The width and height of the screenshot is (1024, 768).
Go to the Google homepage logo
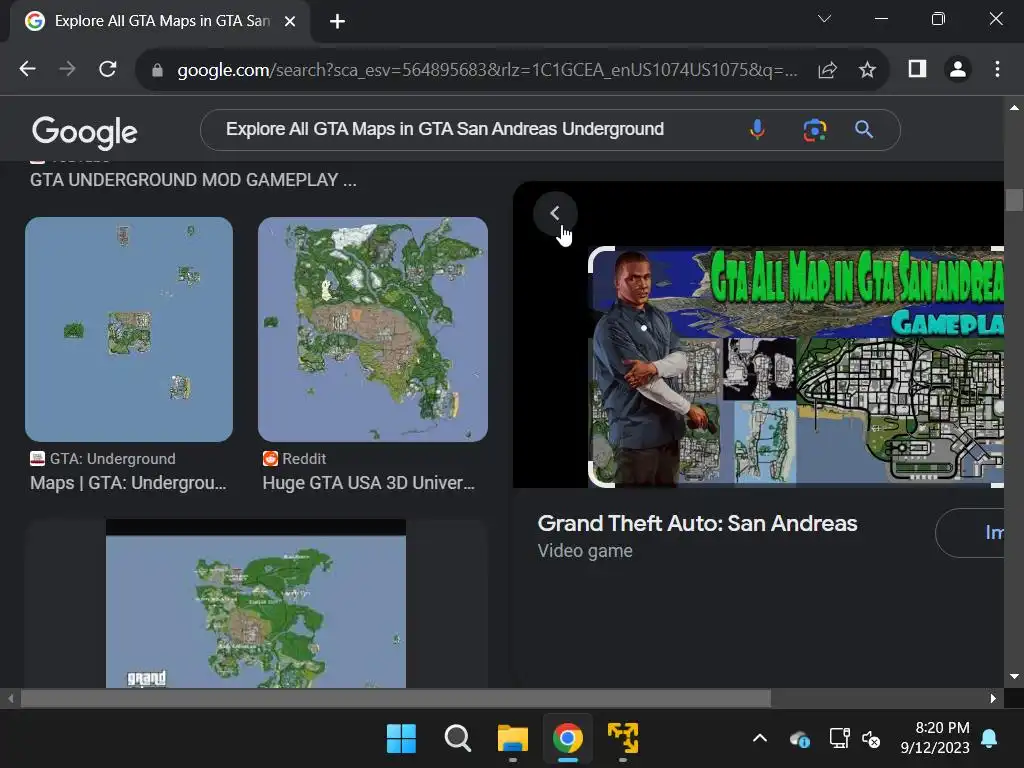(x=85, y=132)
